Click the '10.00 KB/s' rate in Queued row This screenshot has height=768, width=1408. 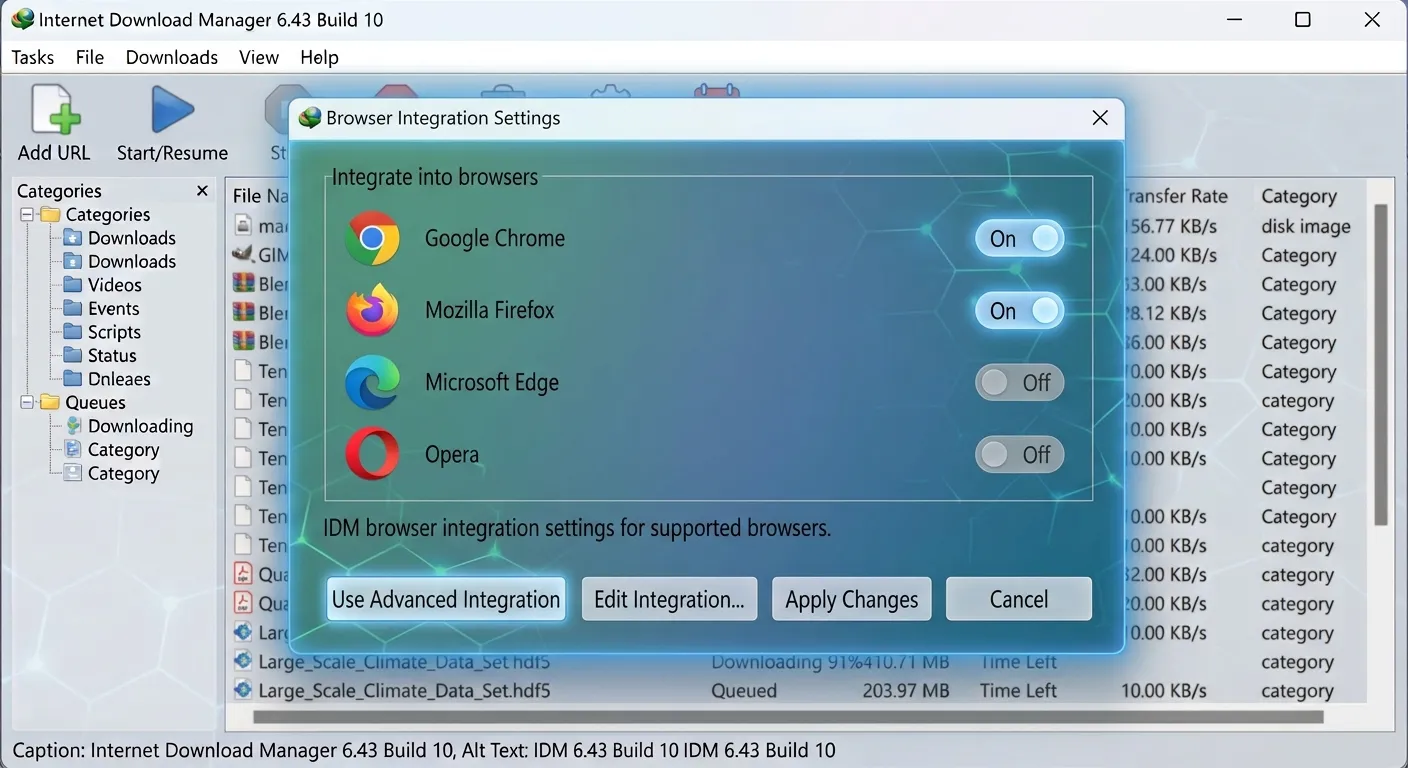pyautogui.click(x=1164, y=691)
